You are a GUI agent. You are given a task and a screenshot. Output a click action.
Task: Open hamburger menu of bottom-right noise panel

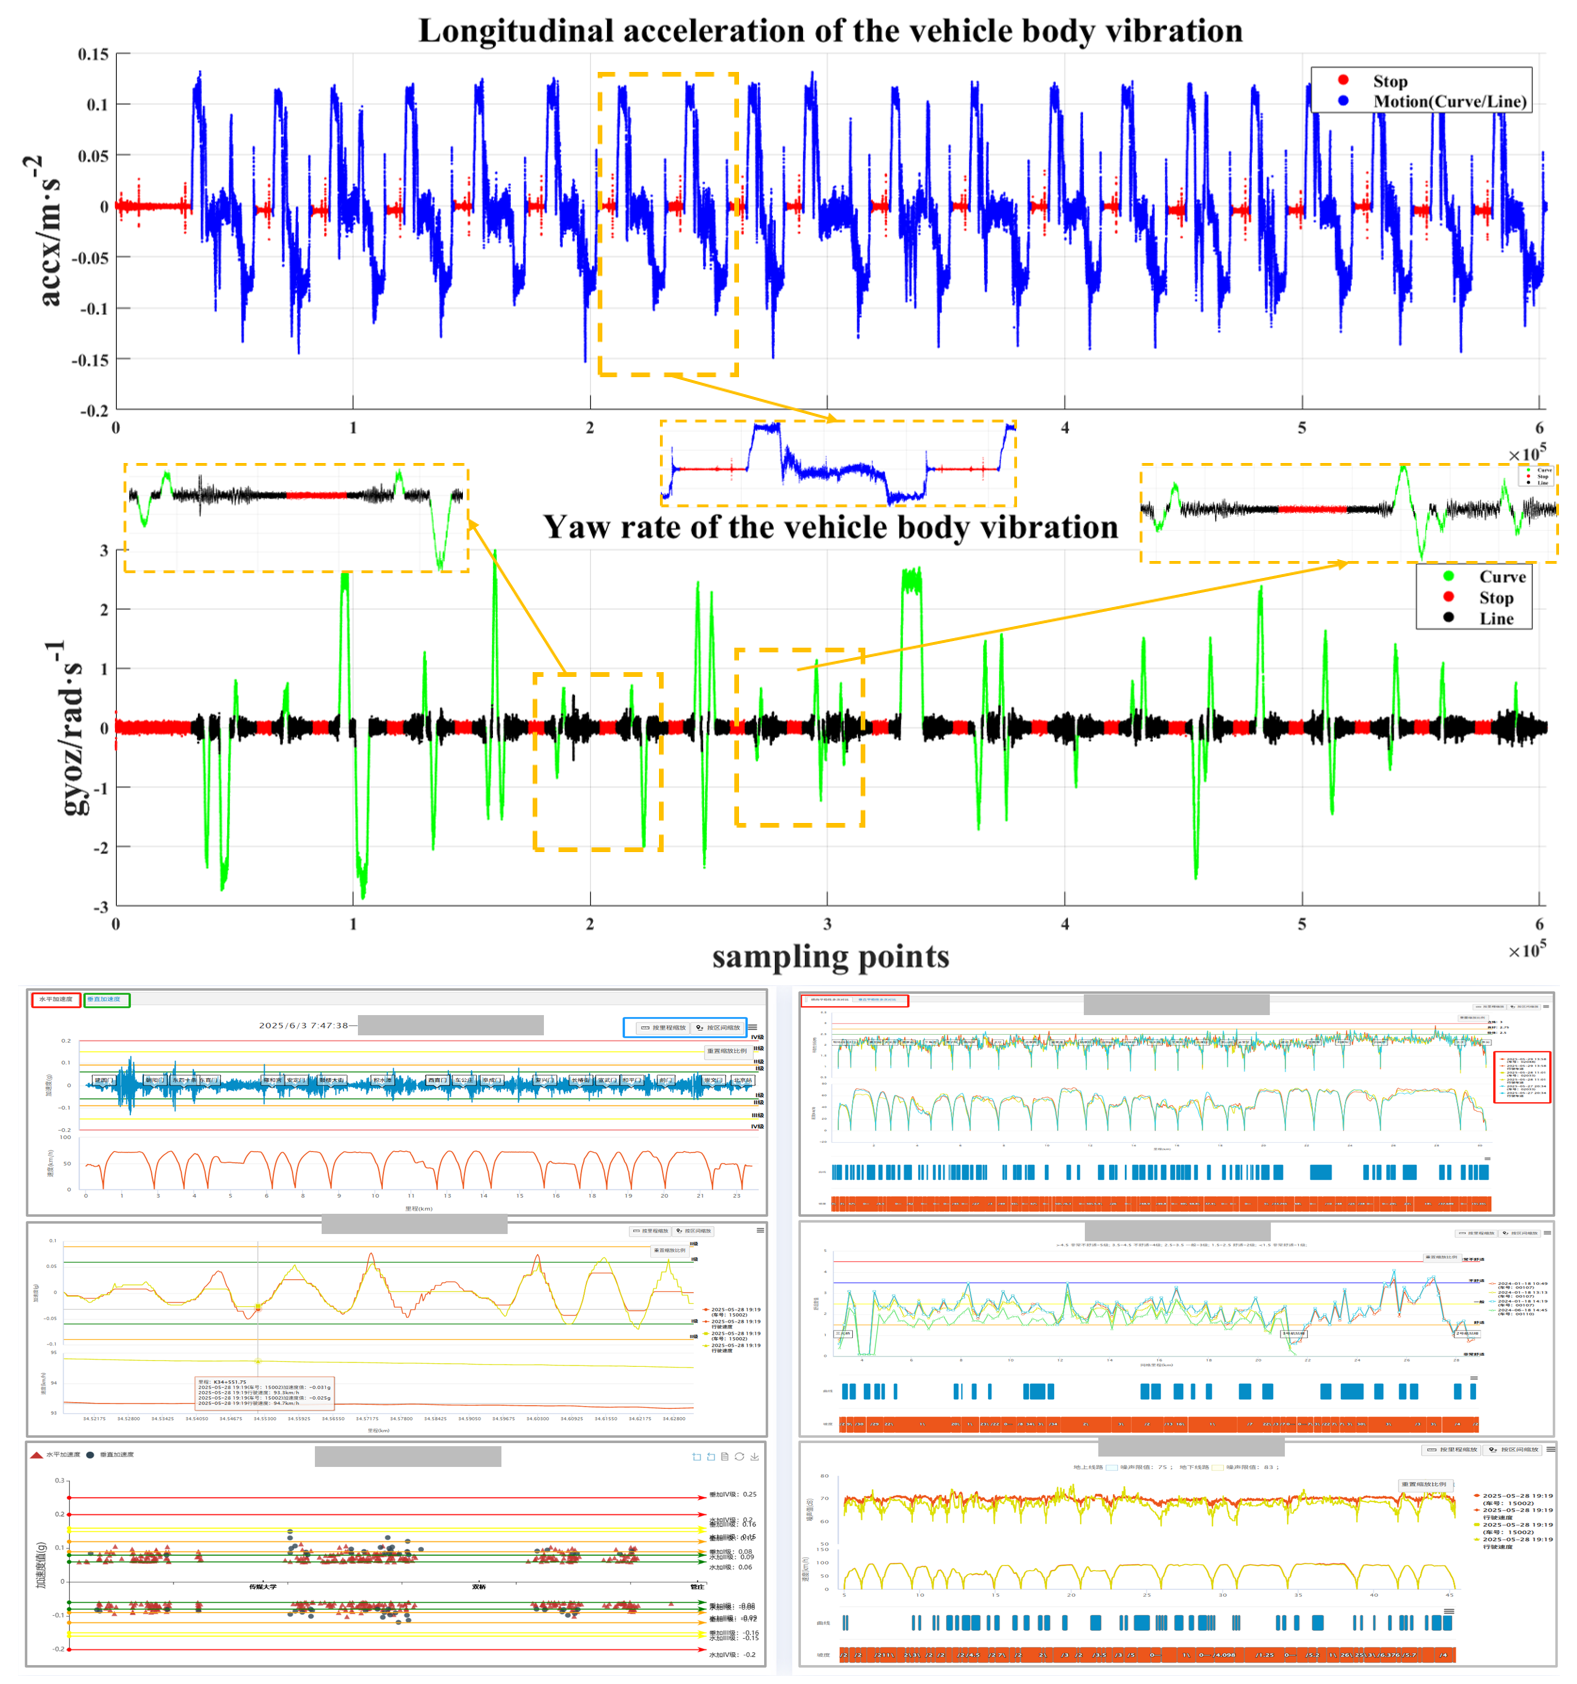pos(1550,1449)
